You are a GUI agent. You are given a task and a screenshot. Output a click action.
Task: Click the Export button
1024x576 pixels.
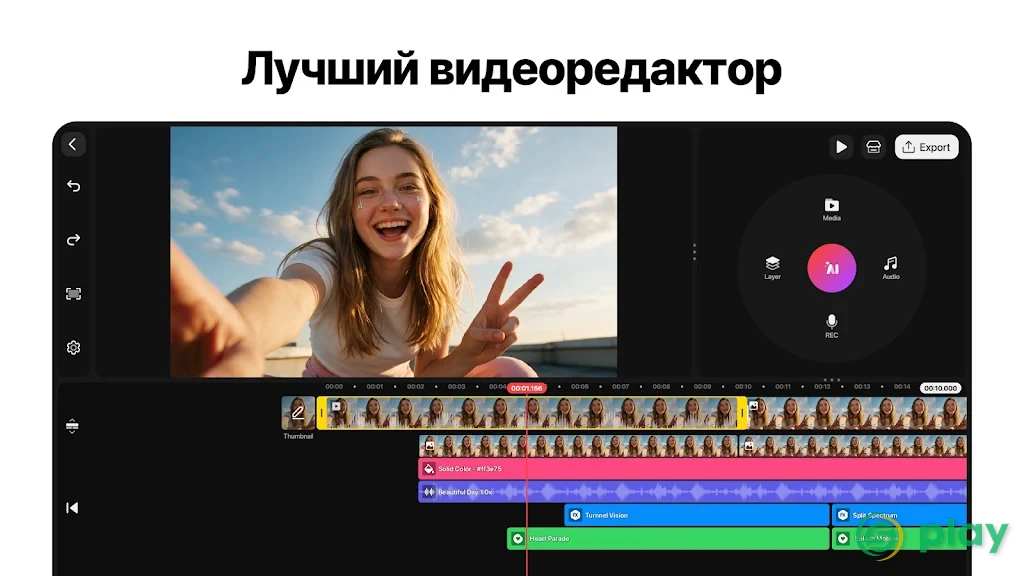tap(926, 147)
